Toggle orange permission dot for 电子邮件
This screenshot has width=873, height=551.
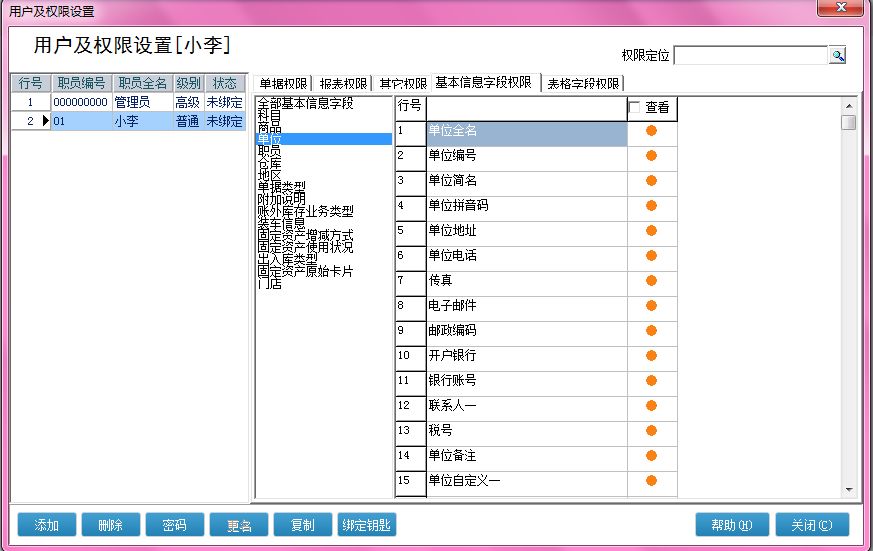[x=651, y=306]
